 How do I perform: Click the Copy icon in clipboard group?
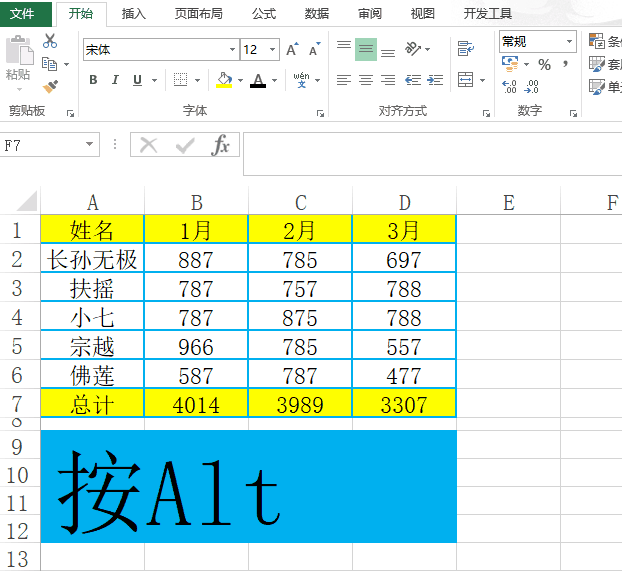coord(50,64)
